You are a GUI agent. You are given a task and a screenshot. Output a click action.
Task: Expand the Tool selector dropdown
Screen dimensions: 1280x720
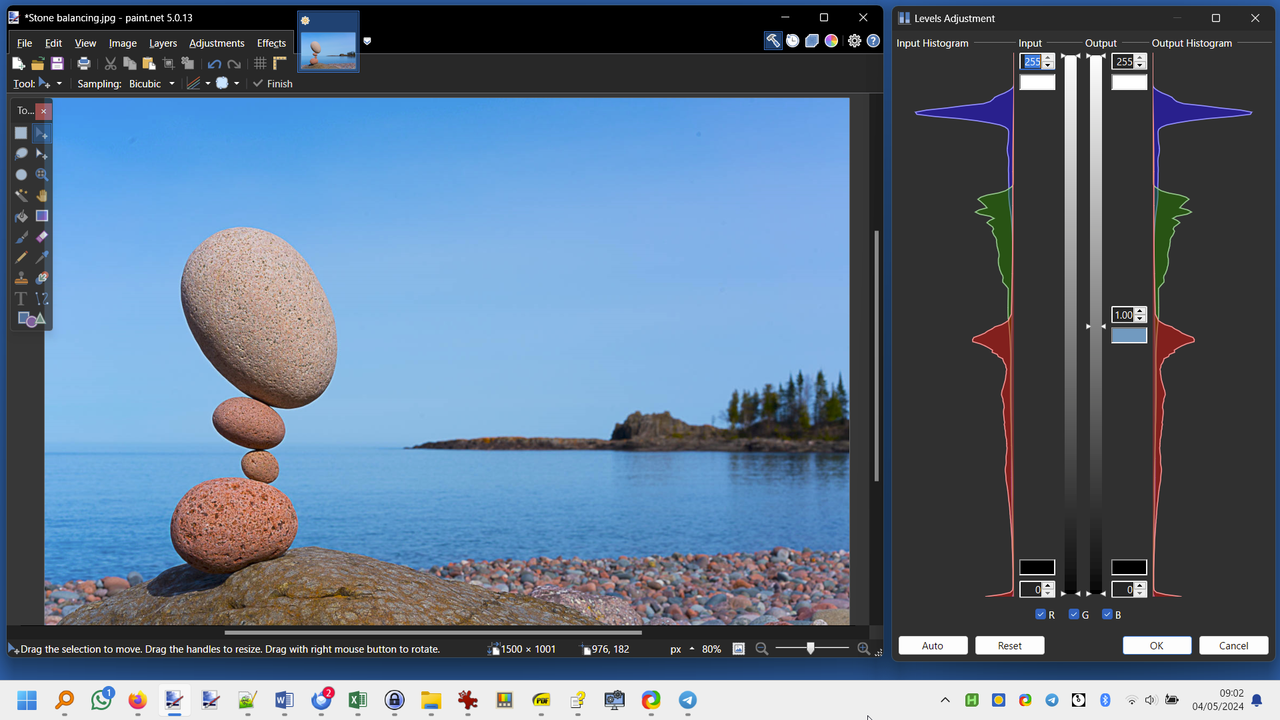59,83
